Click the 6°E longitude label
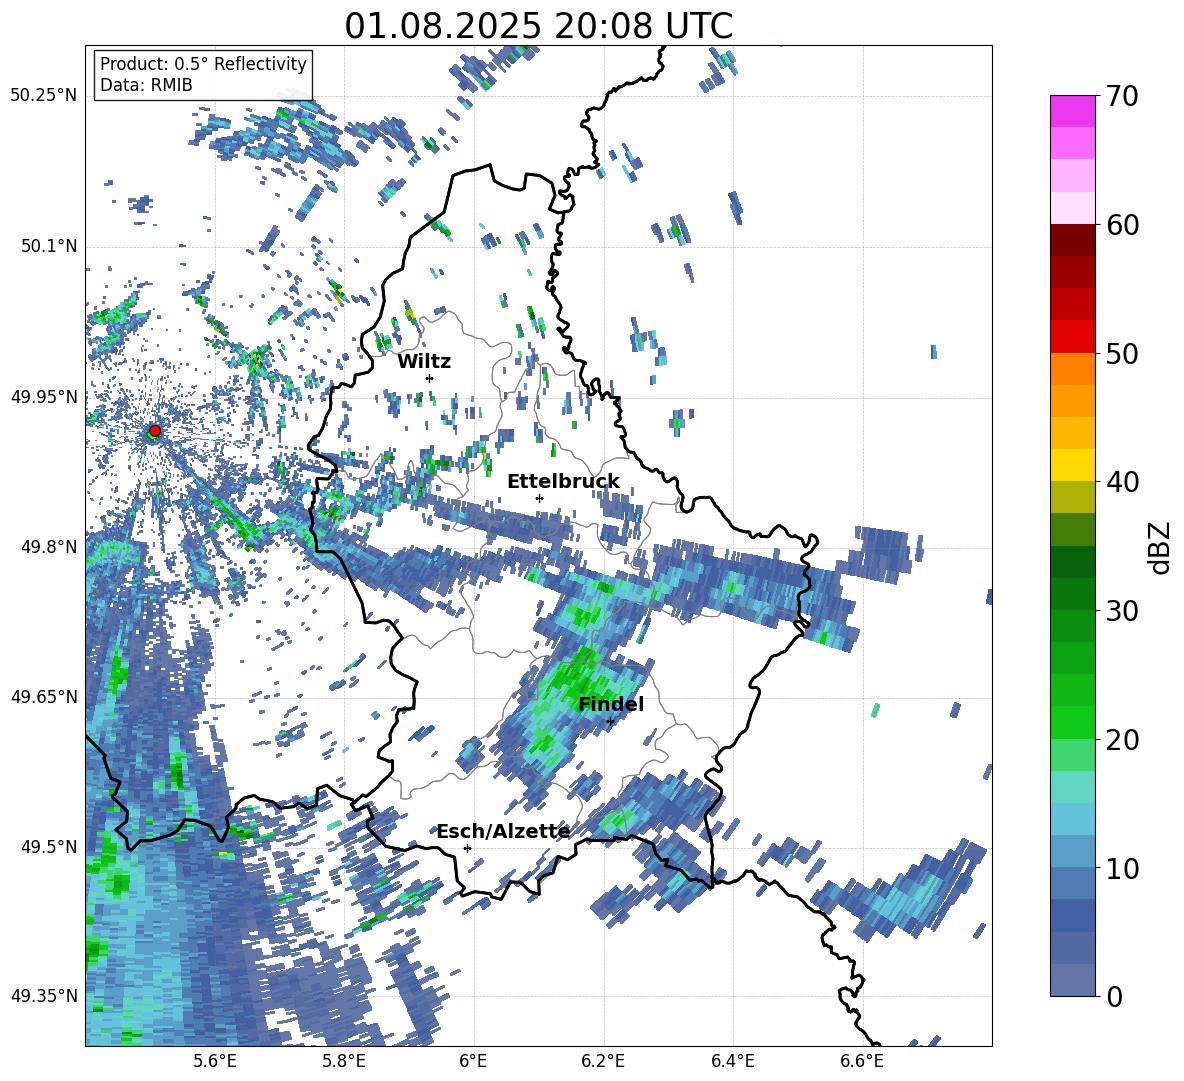Image resolution: width=1184 pixels, height=1081 pixels. tap(473, 1061)
